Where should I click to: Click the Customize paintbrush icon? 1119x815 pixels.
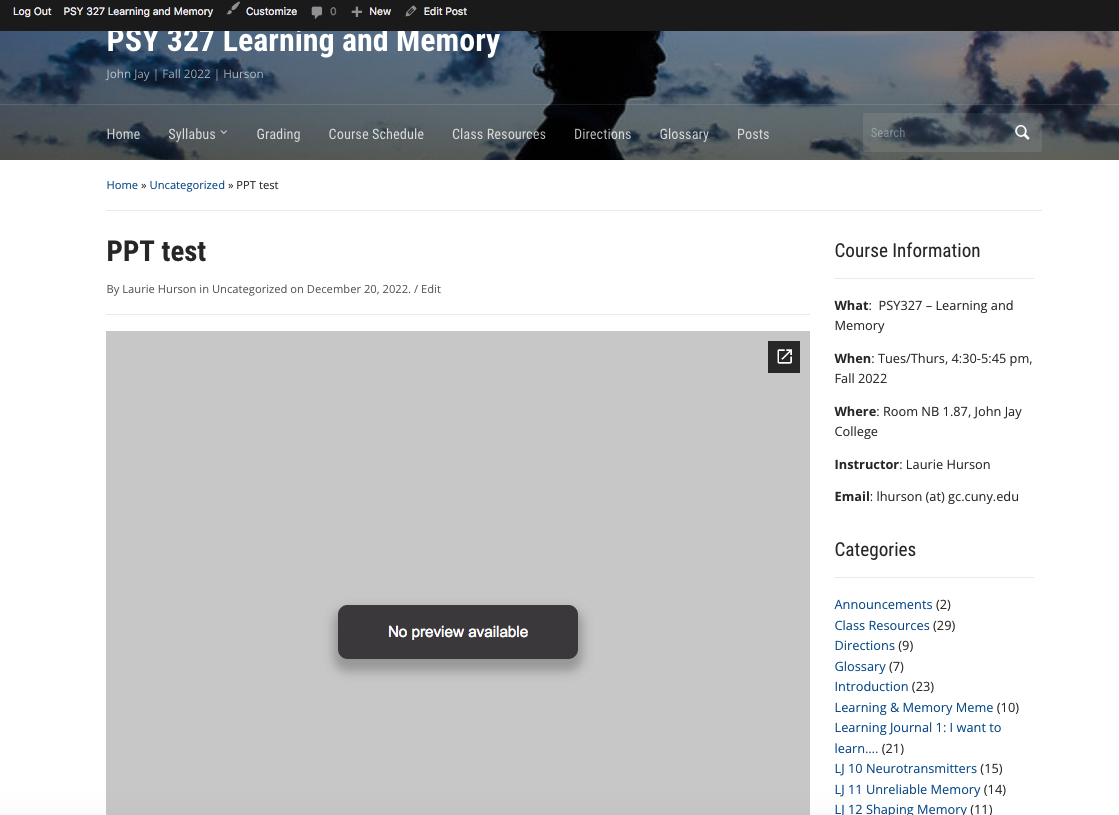[x=233, y=10]
